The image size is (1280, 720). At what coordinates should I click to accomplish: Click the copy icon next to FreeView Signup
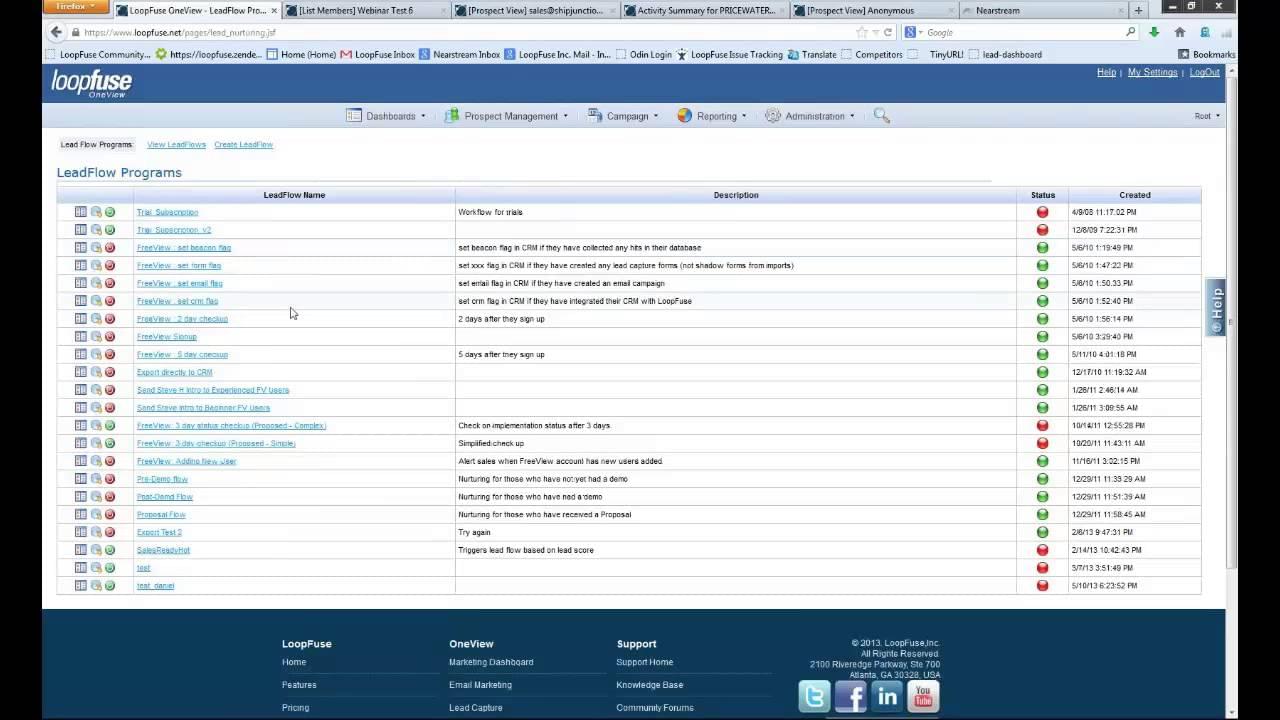pyautogui.click(x=96, y=336)
